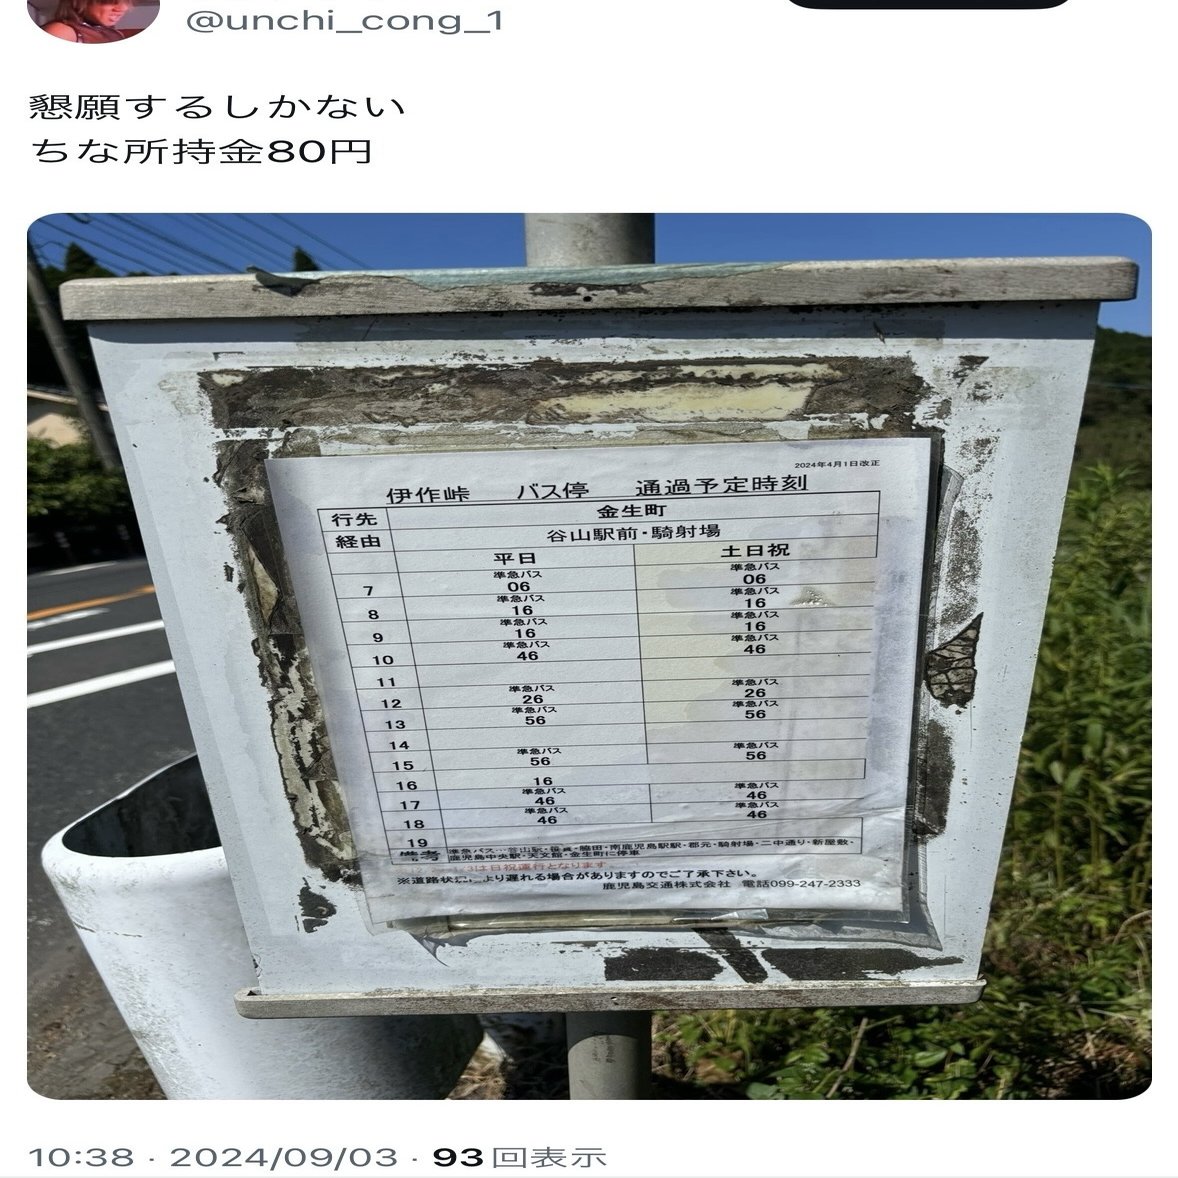The height and width of the screenshot is (1178, 1178).
Task: Click the 行先 row label in photo
Action: [x=354, y=518]
